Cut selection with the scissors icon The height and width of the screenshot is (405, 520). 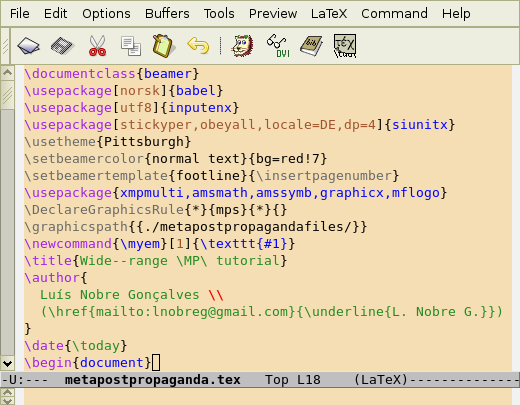[x=97, y=46]
